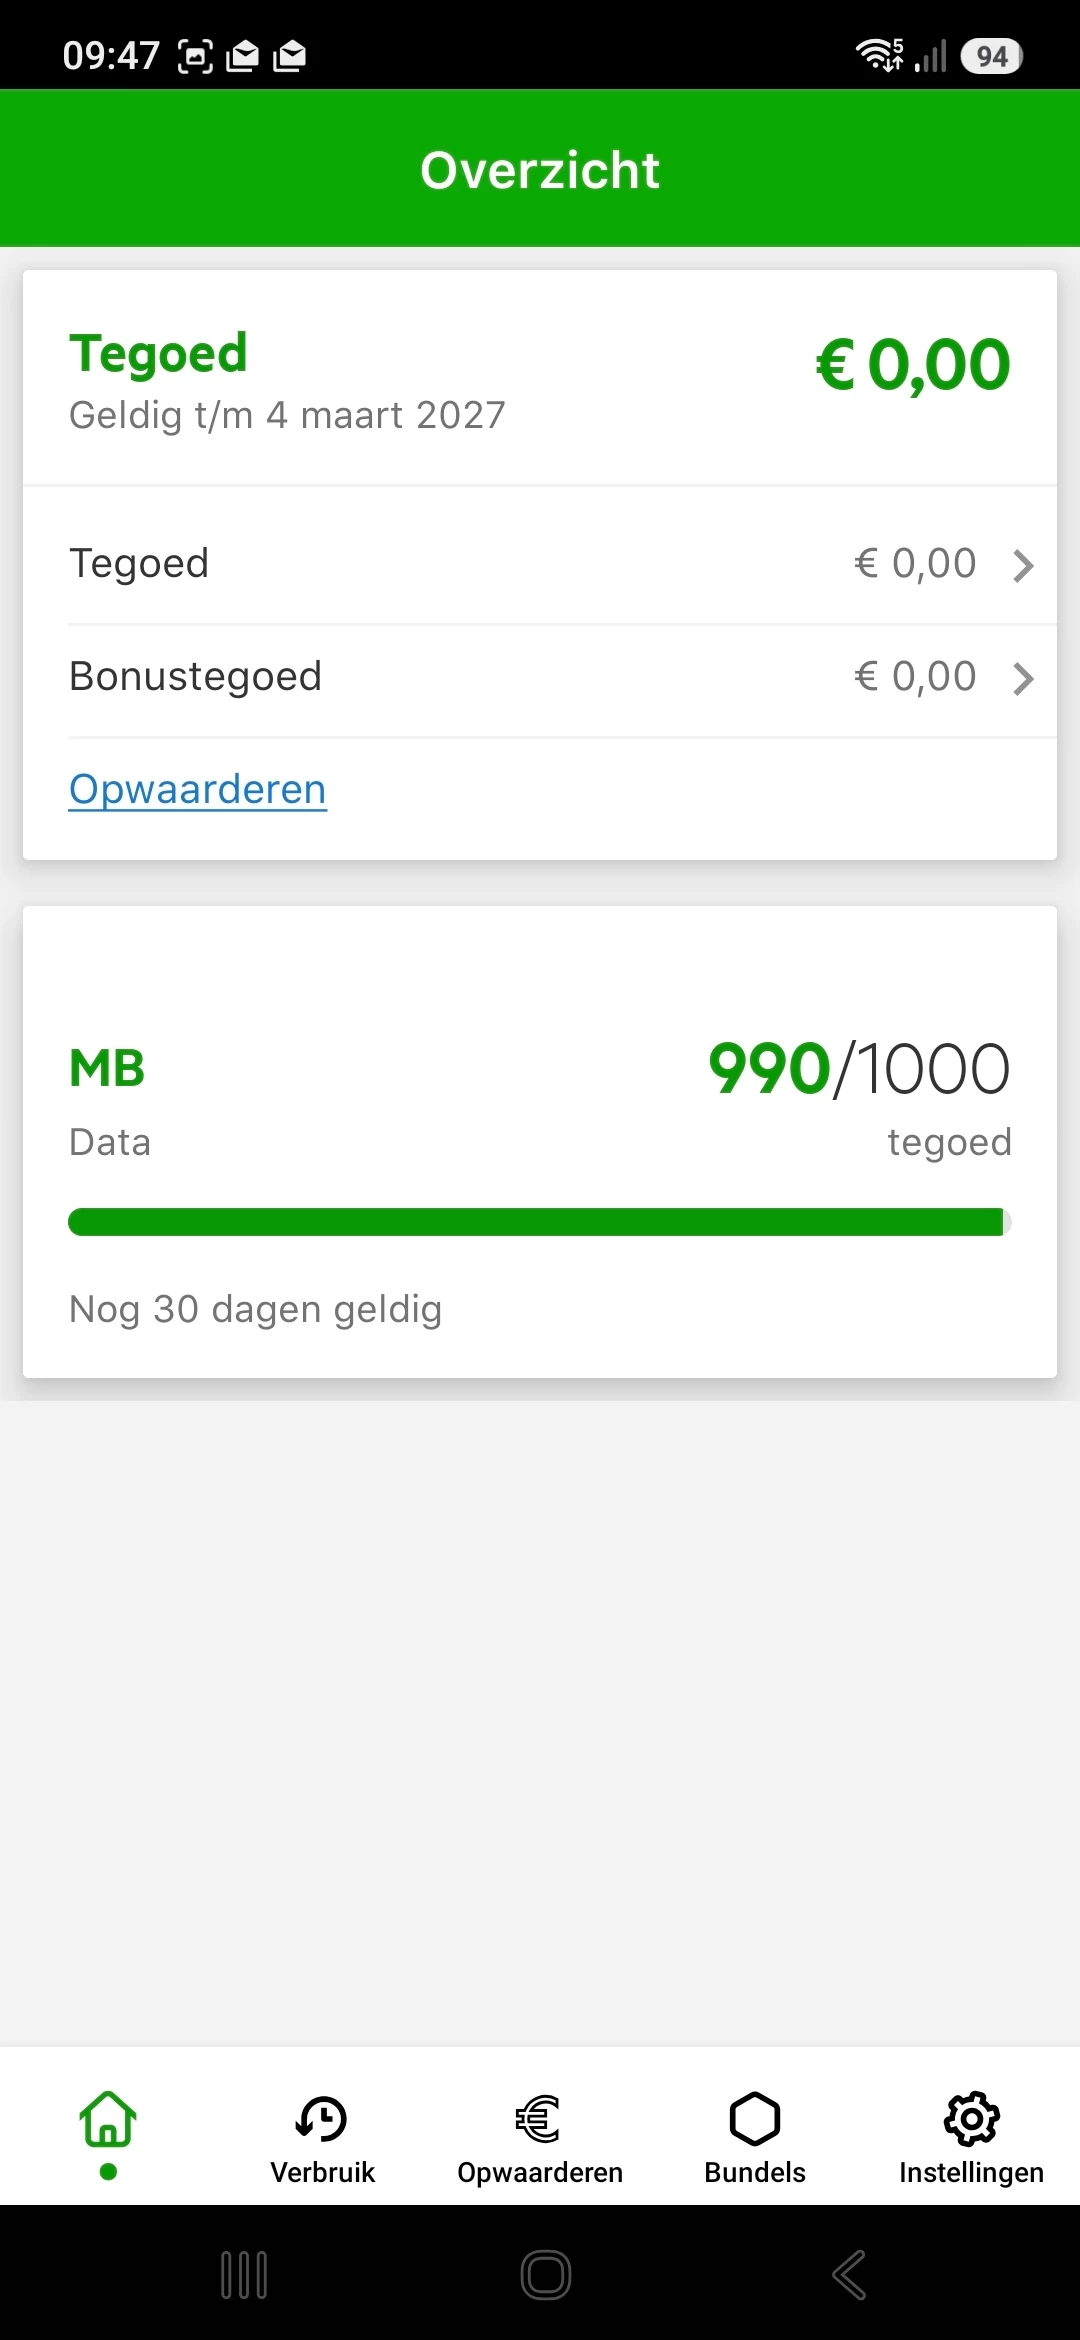Tap the Android home button
This screenshot has width=1080, height=2340.
click(546, 2275)
